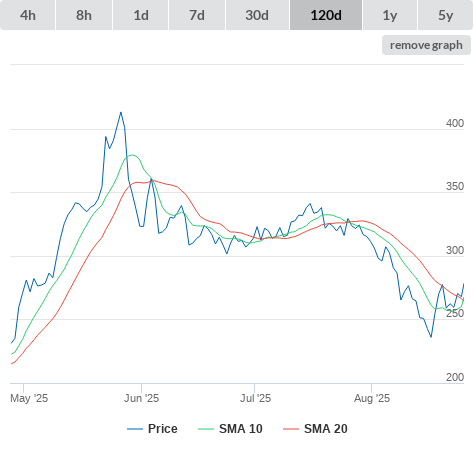Choose the 1d time range tab
474x455 pixels.
pyautogui.click(x=141, y=15)
